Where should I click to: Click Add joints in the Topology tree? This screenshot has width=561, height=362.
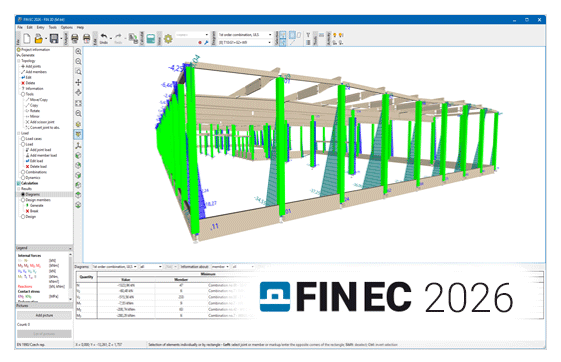(x=33, y=66)
